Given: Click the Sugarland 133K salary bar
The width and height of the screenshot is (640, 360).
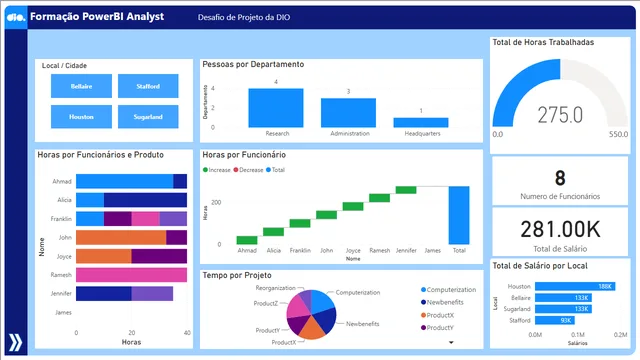Looking at the screenshot, I should click(x=563, y=309).
